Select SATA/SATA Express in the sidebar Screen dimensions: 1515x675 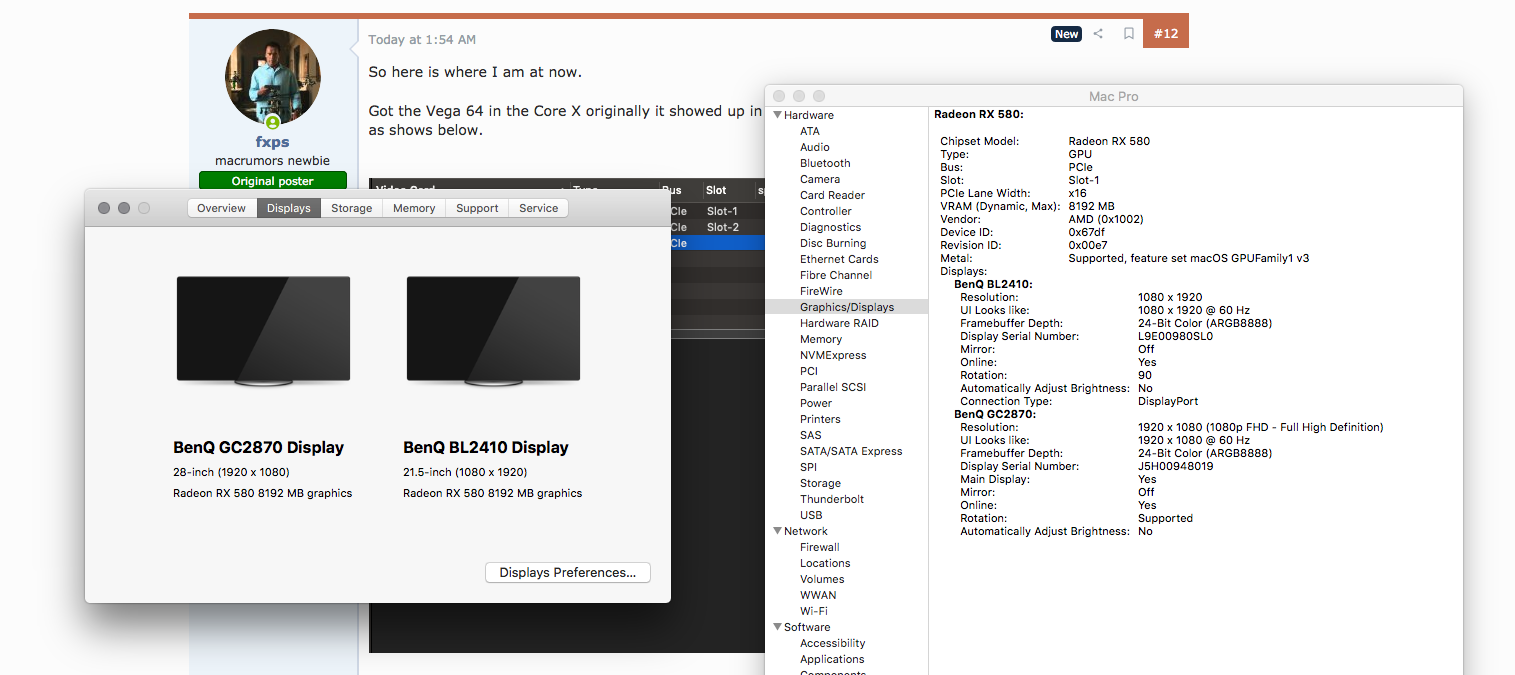pos(851,451)
